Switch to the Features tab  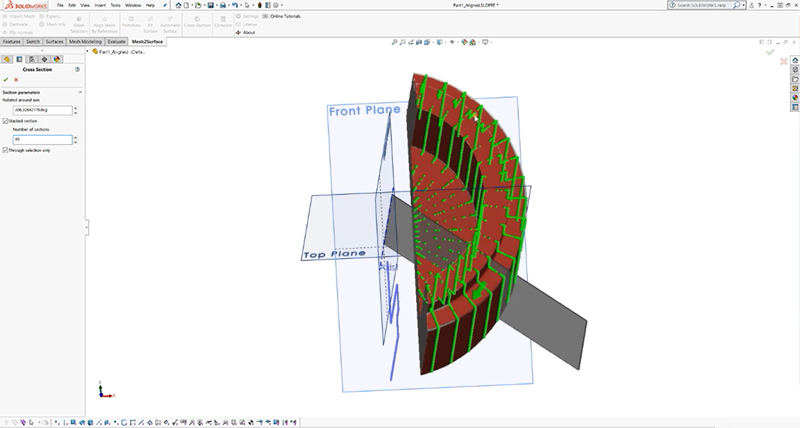(x=11, y=42)
